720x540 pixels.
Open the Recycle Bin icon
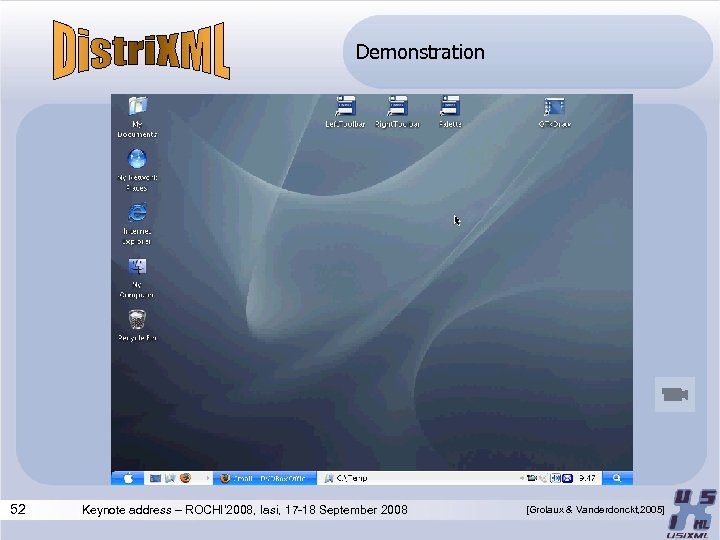pos(137,325)
